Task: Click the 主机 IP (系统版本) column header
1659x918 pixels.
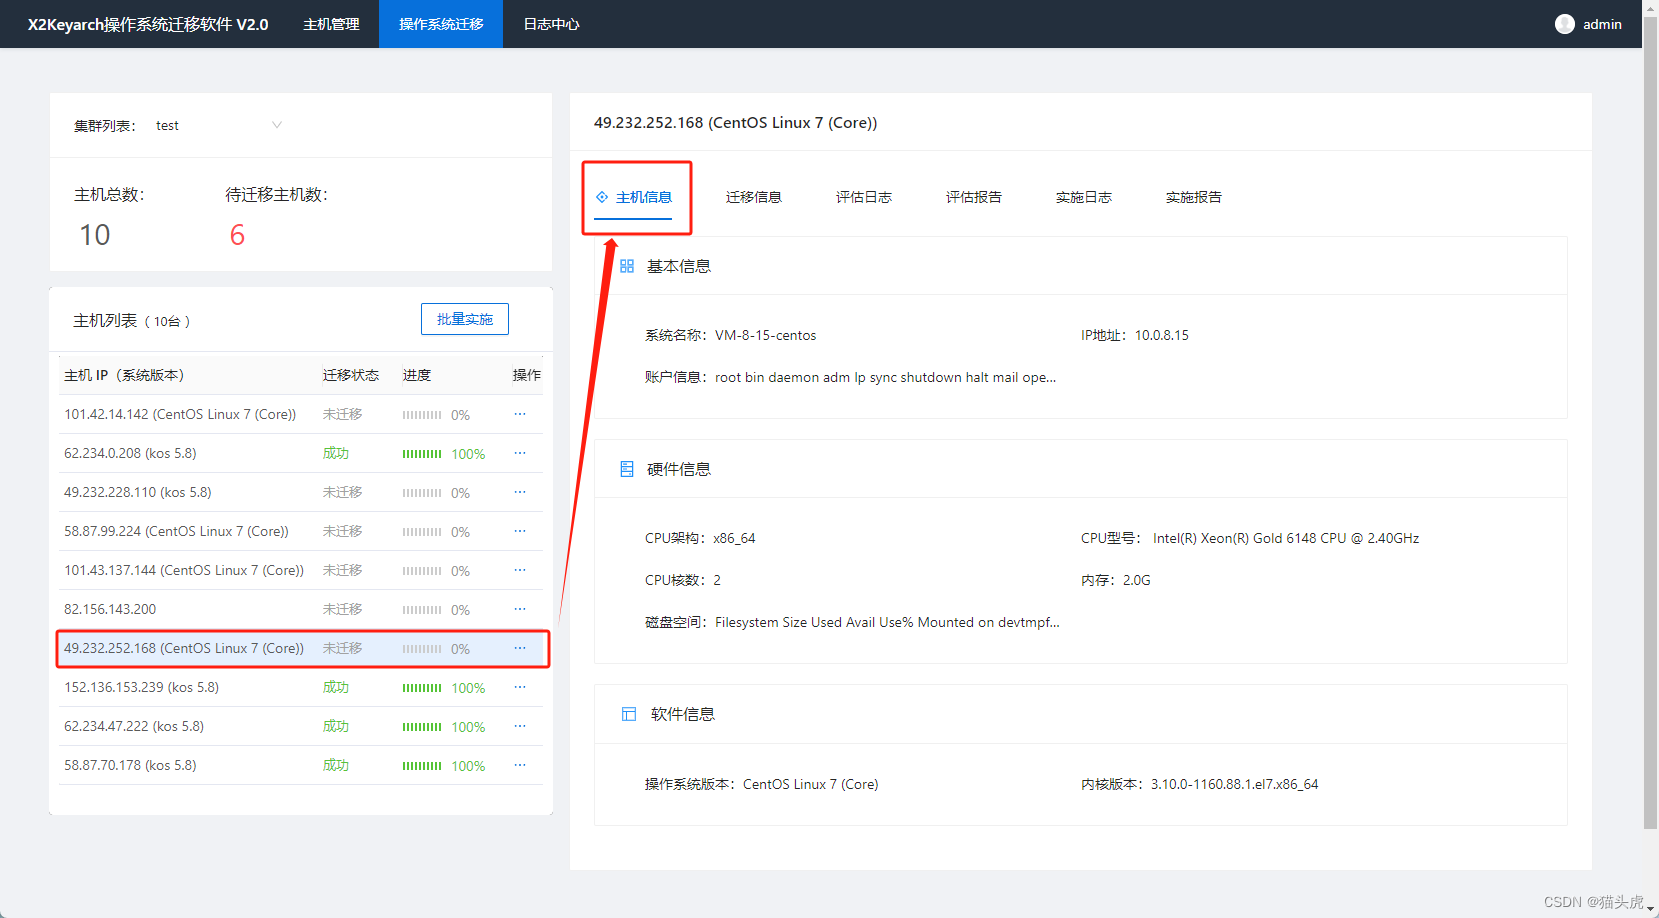Action: point(124,375)
